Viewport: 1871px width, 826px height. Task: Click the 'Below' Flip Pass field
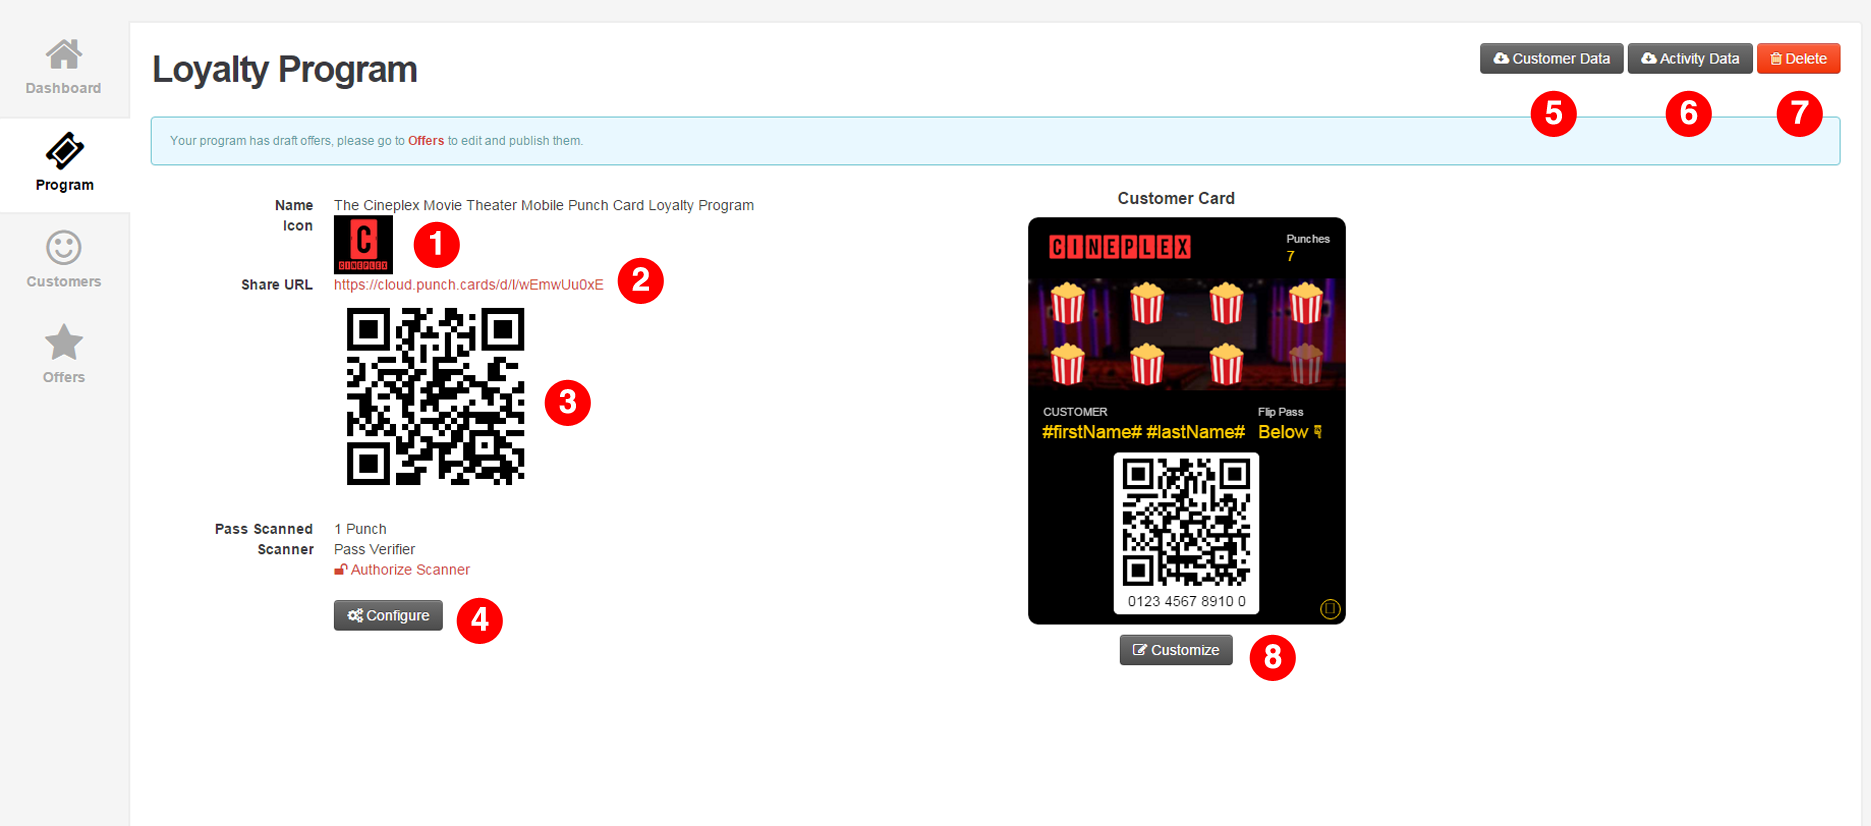coord(1290,432)
